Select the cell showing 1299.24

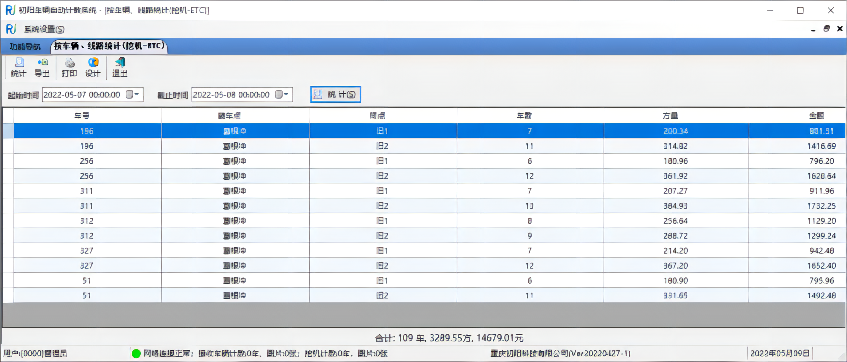797,236
